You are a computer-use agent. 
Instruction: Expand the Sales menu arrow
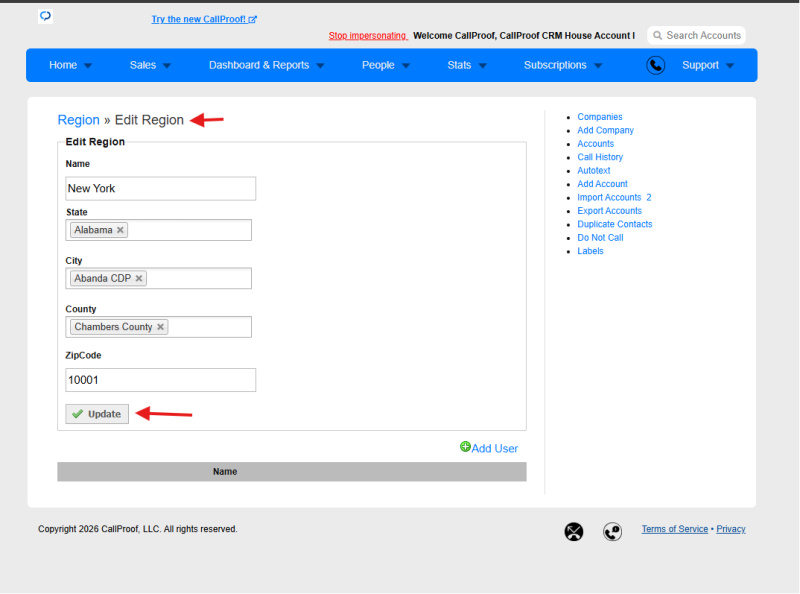[167, 66]
